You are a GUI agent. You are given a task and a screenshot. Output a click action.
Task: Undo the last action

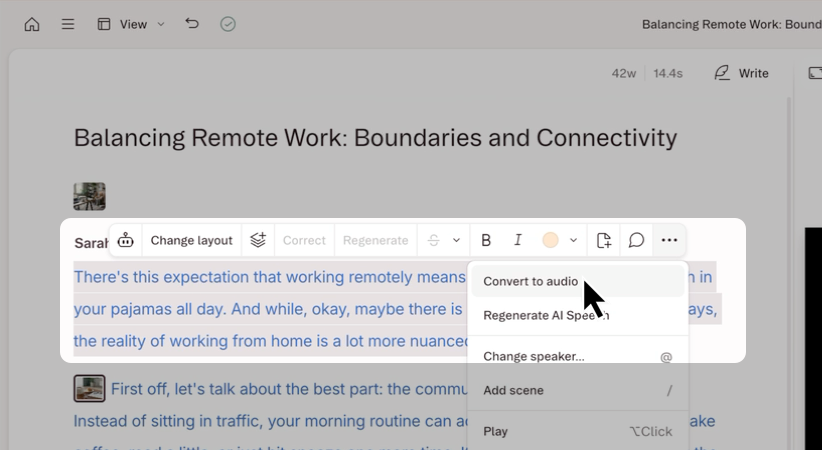192,24
